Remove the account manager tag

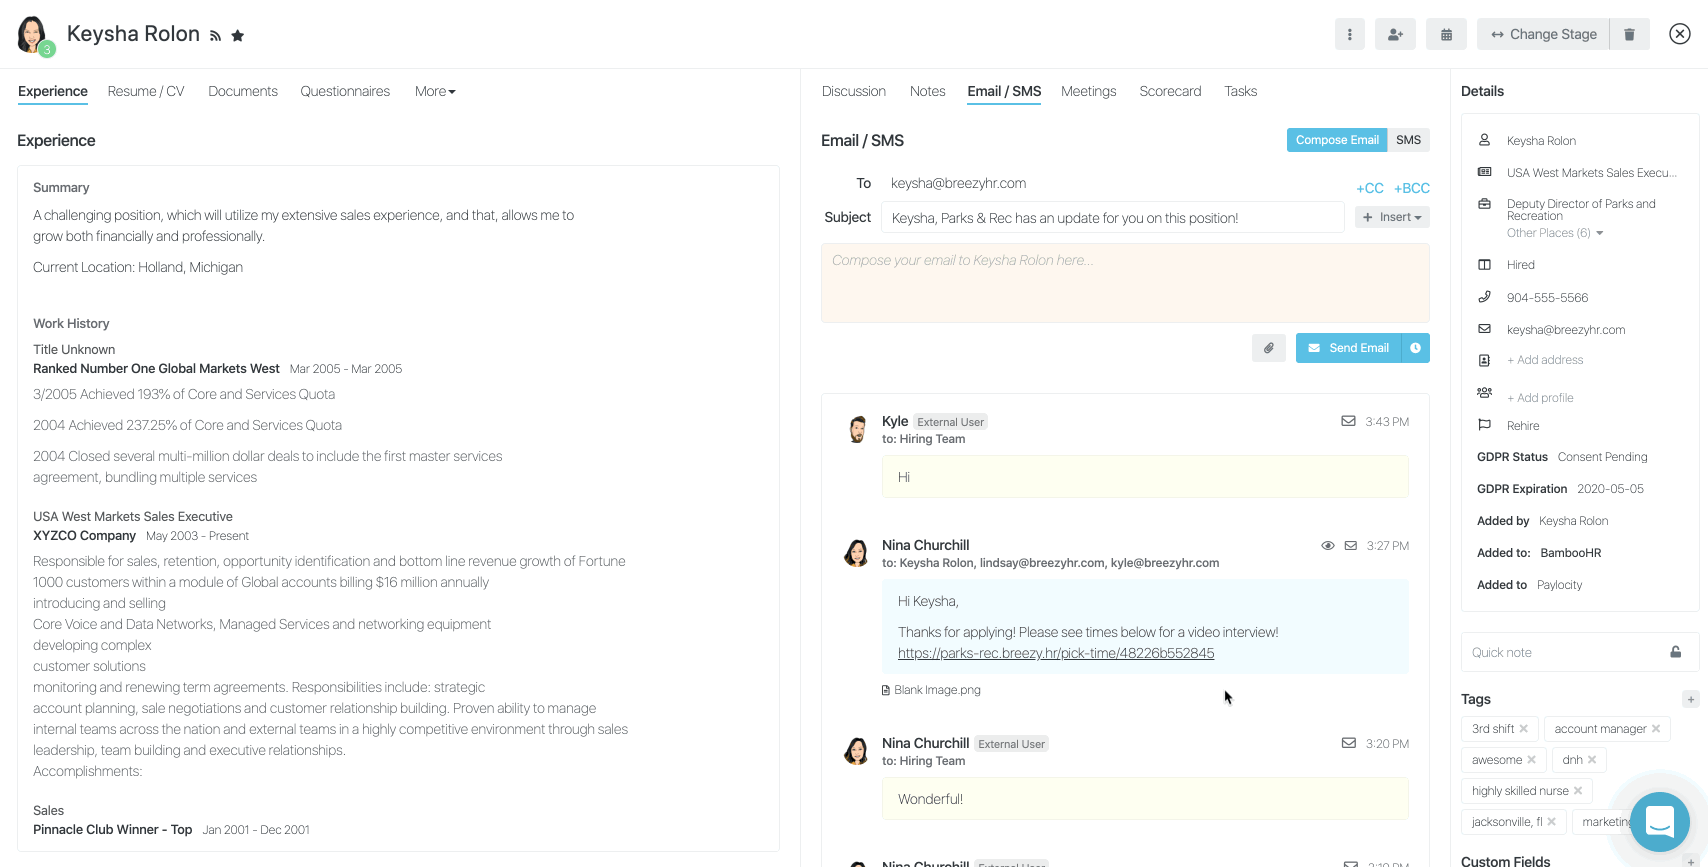(x=1656, y=729)
